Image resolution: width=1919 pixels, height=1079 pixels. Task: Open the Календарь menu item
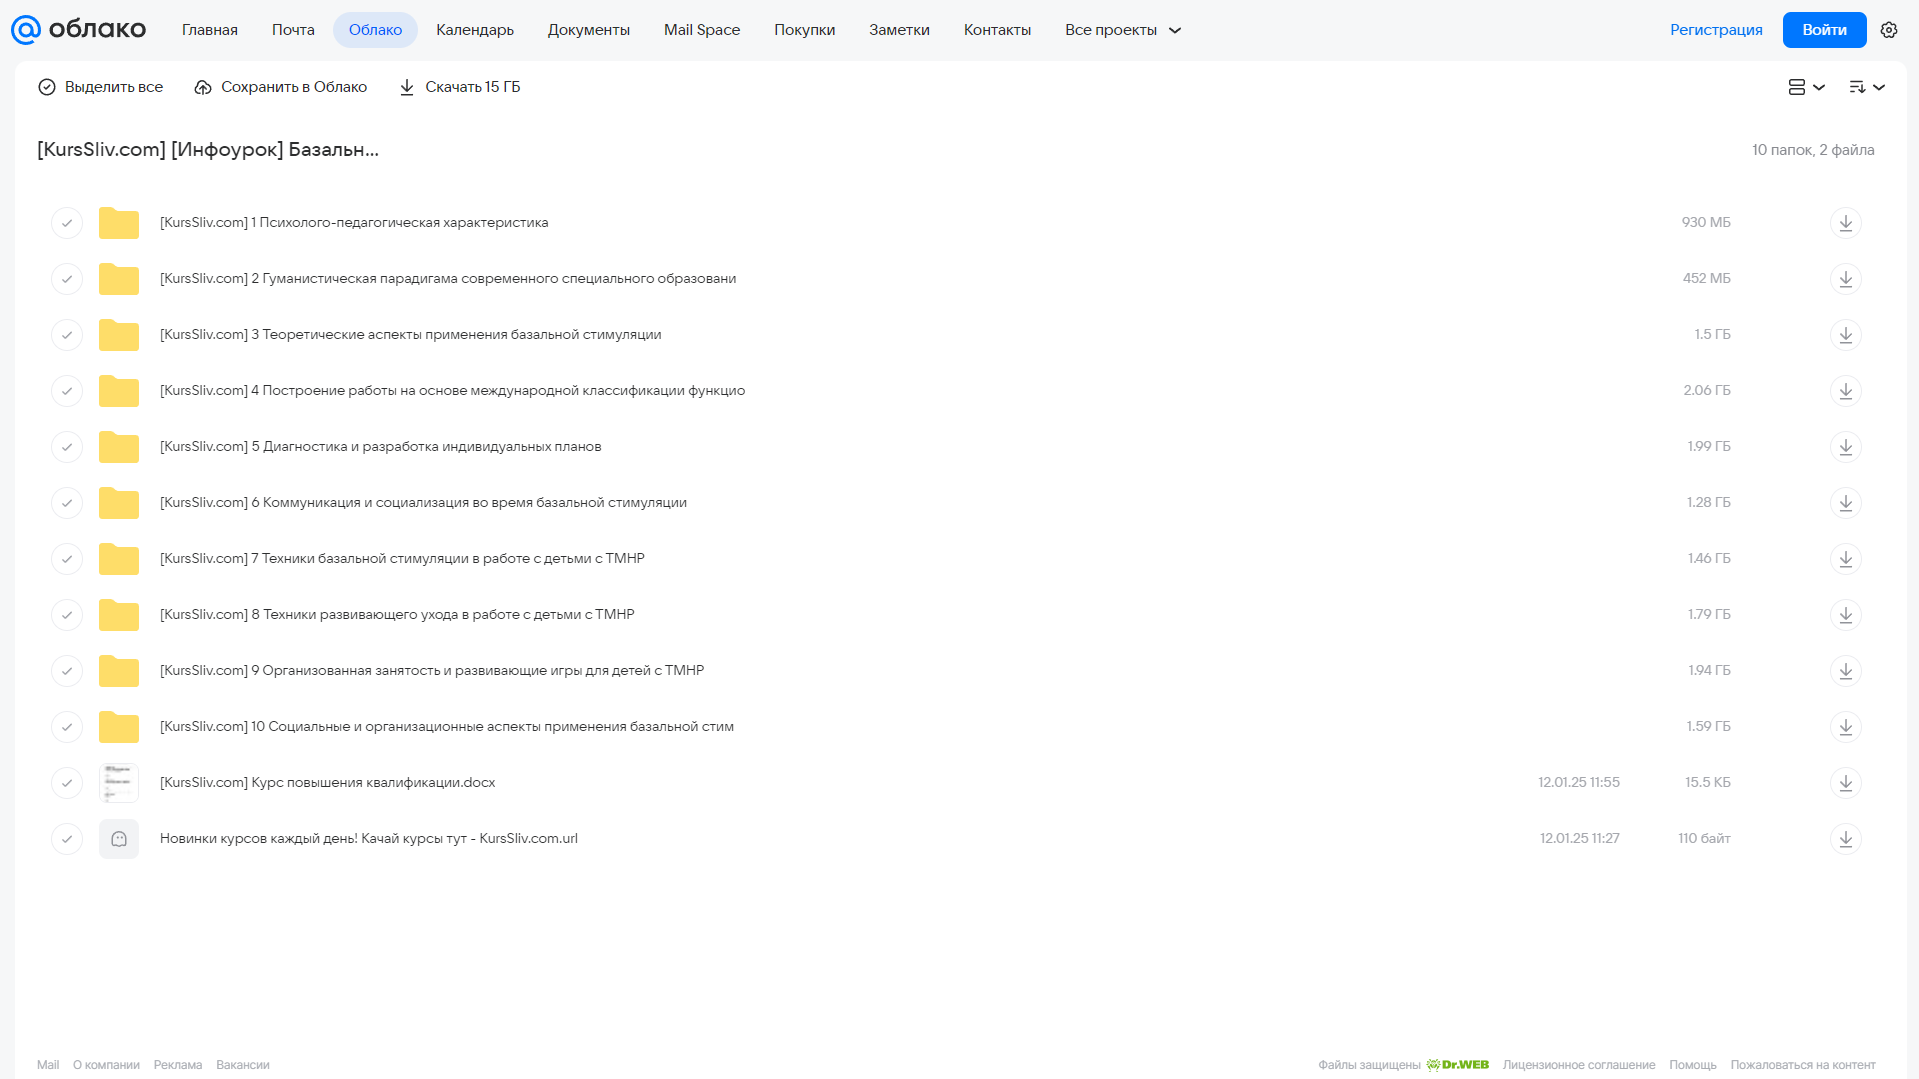[x=475, y=30]
